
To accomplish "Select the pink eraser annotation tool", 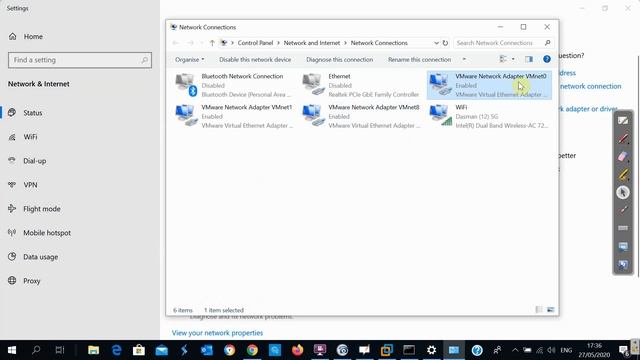I will 623,156.
